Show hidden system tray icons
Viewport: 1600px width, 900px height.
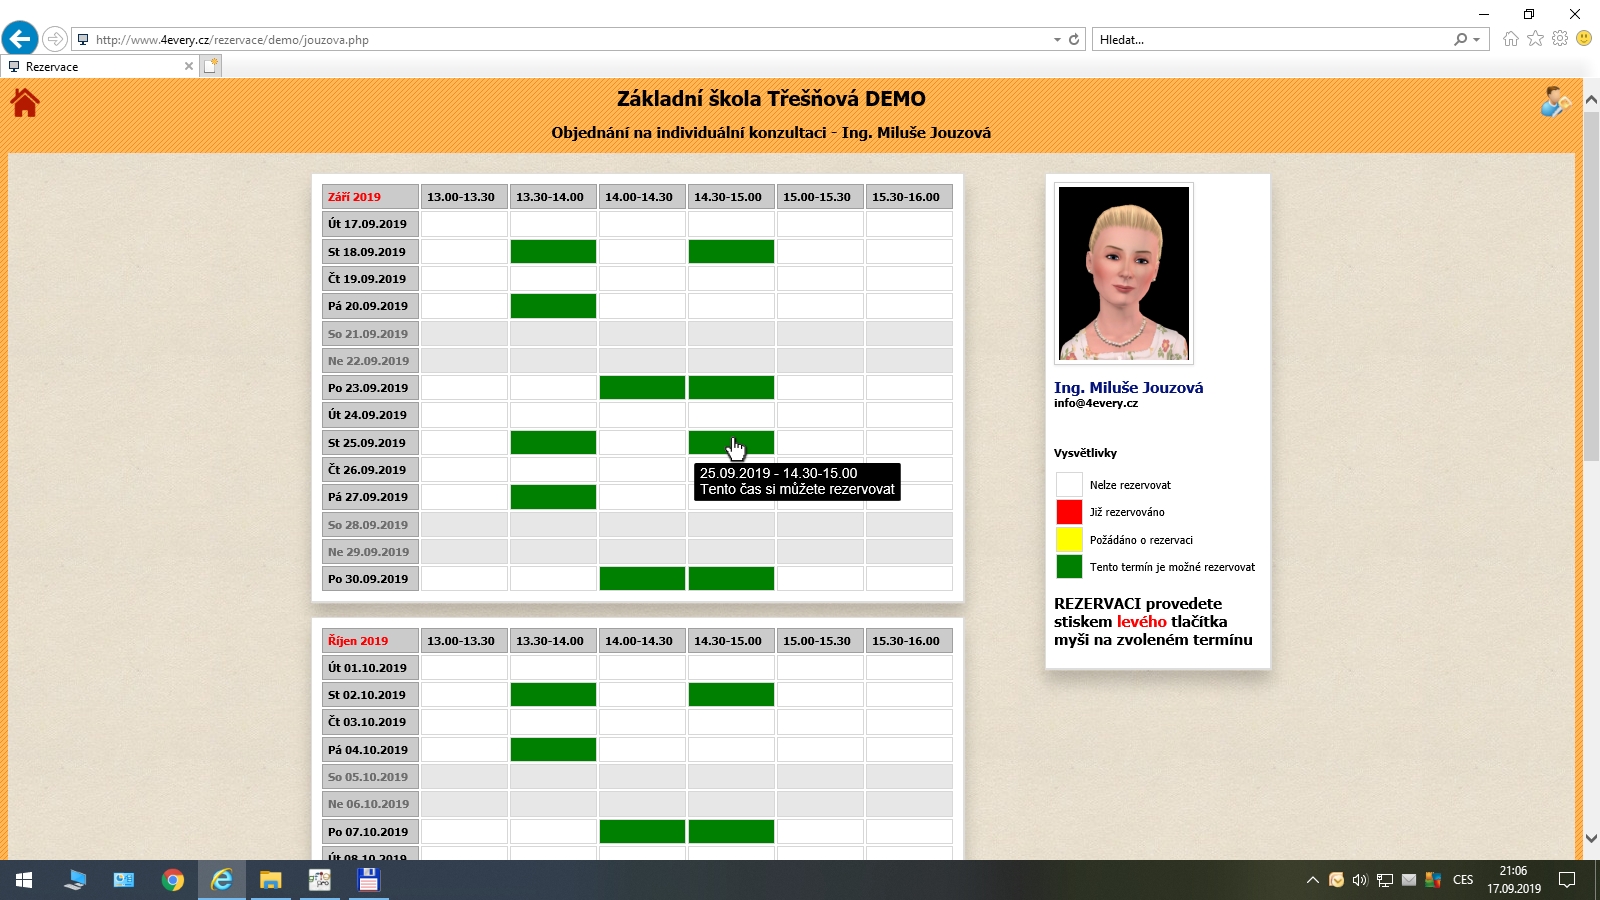tap(1312, 880)
